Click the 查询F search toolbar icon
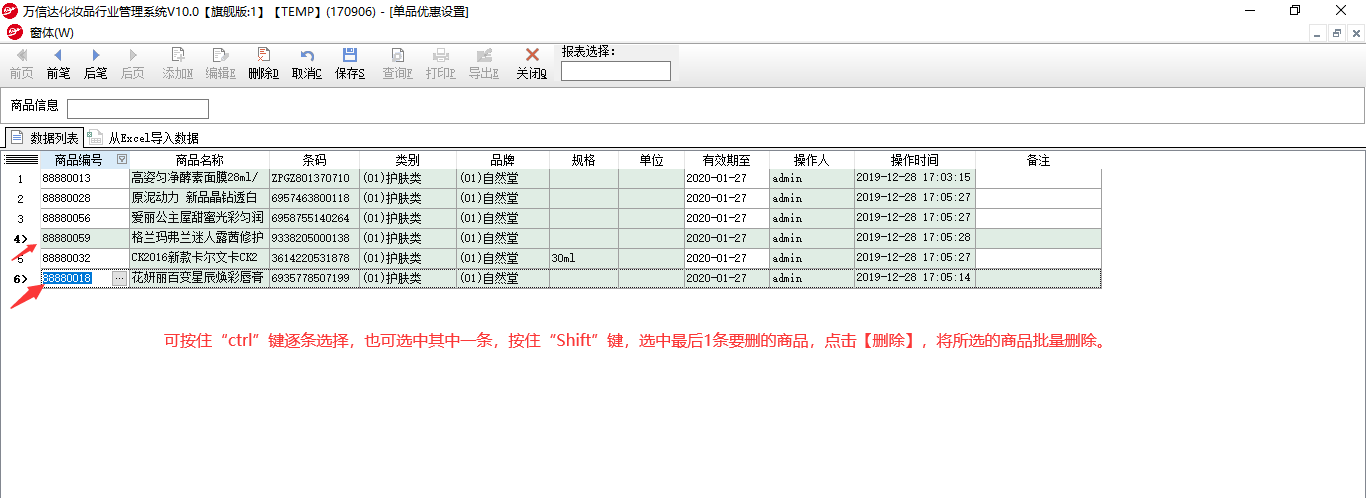 point(397,64)
